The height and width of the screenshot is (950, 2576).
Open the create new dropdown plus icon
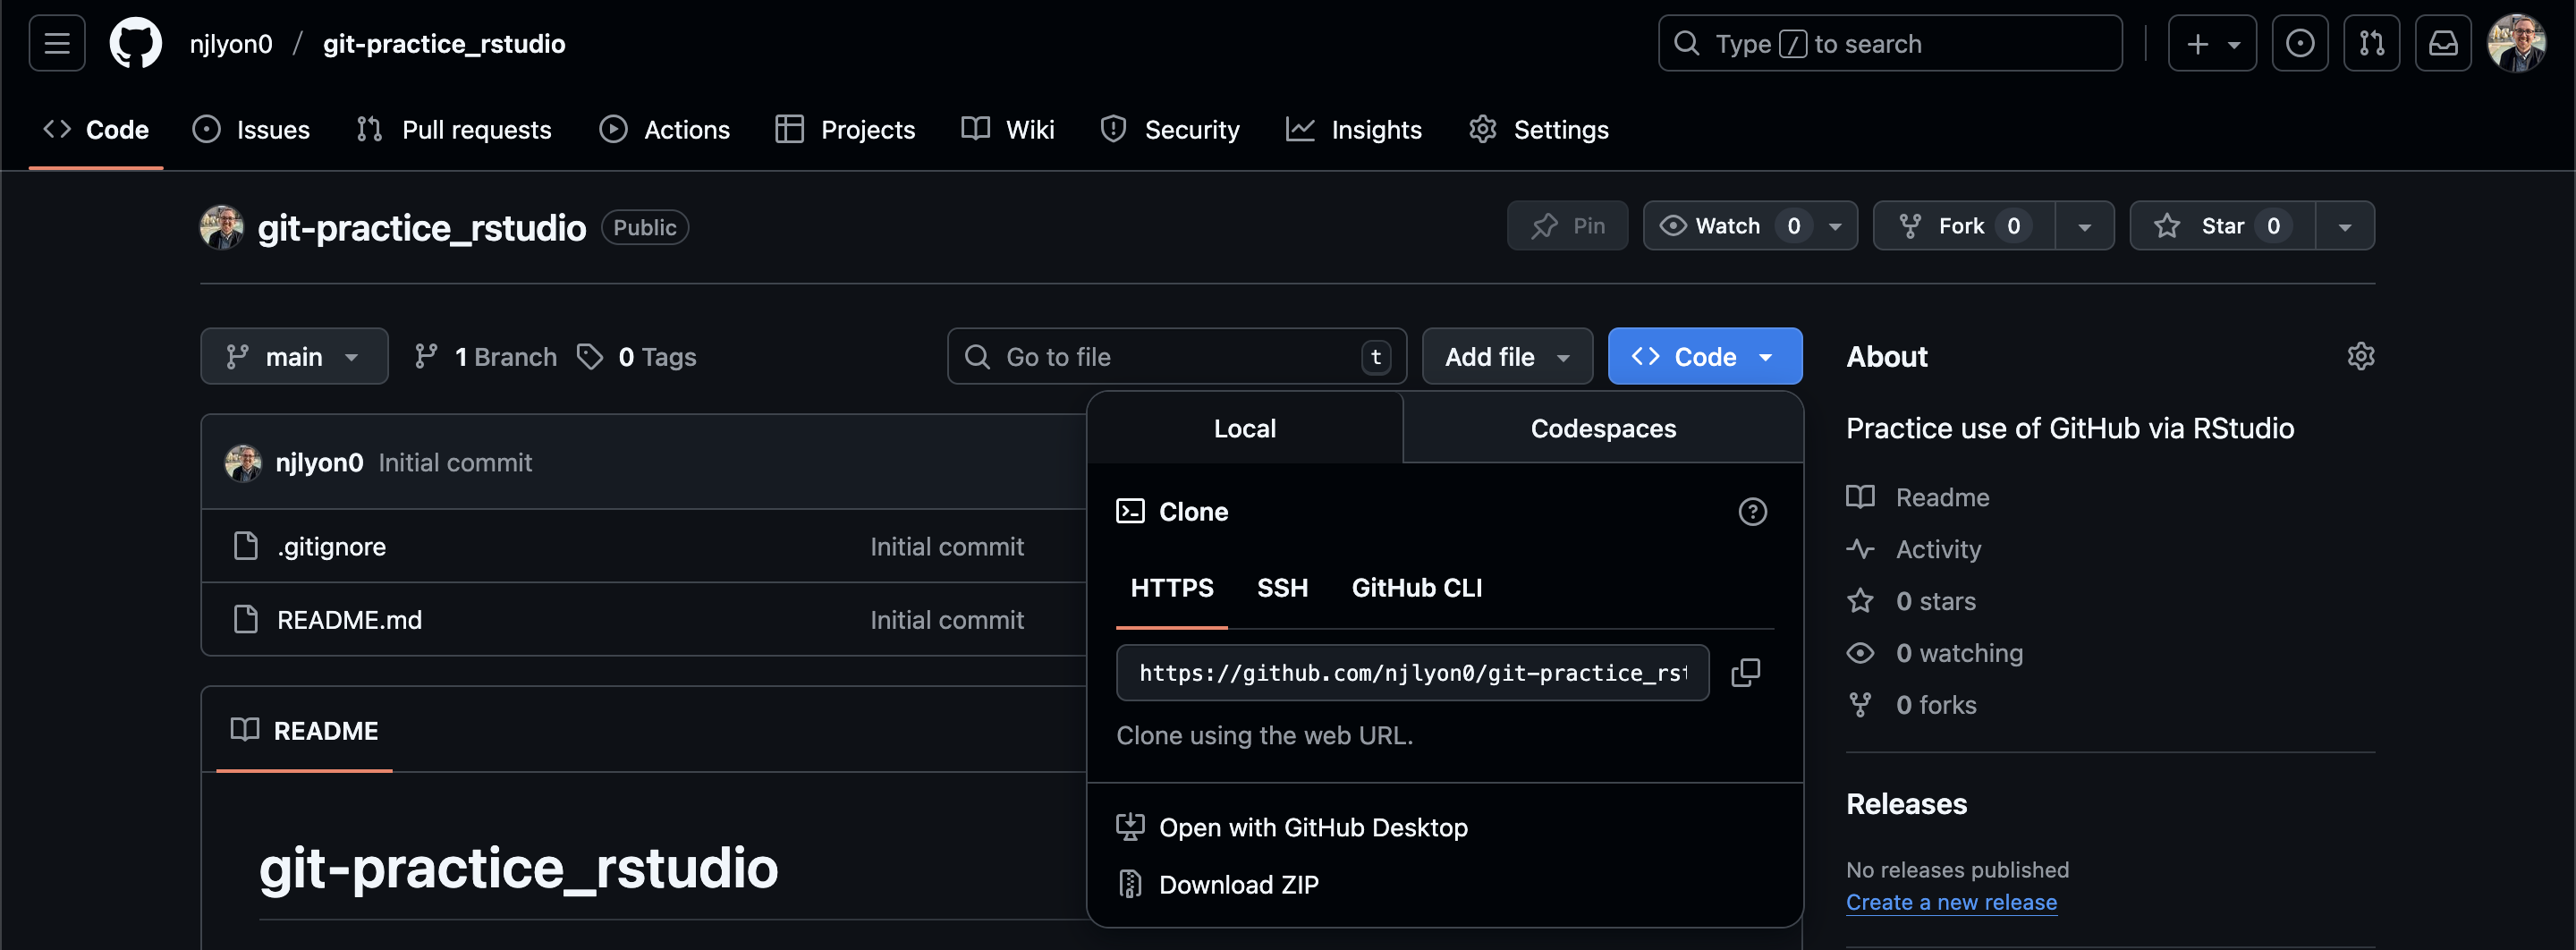pyautogui.click(x=2211, y=42)
